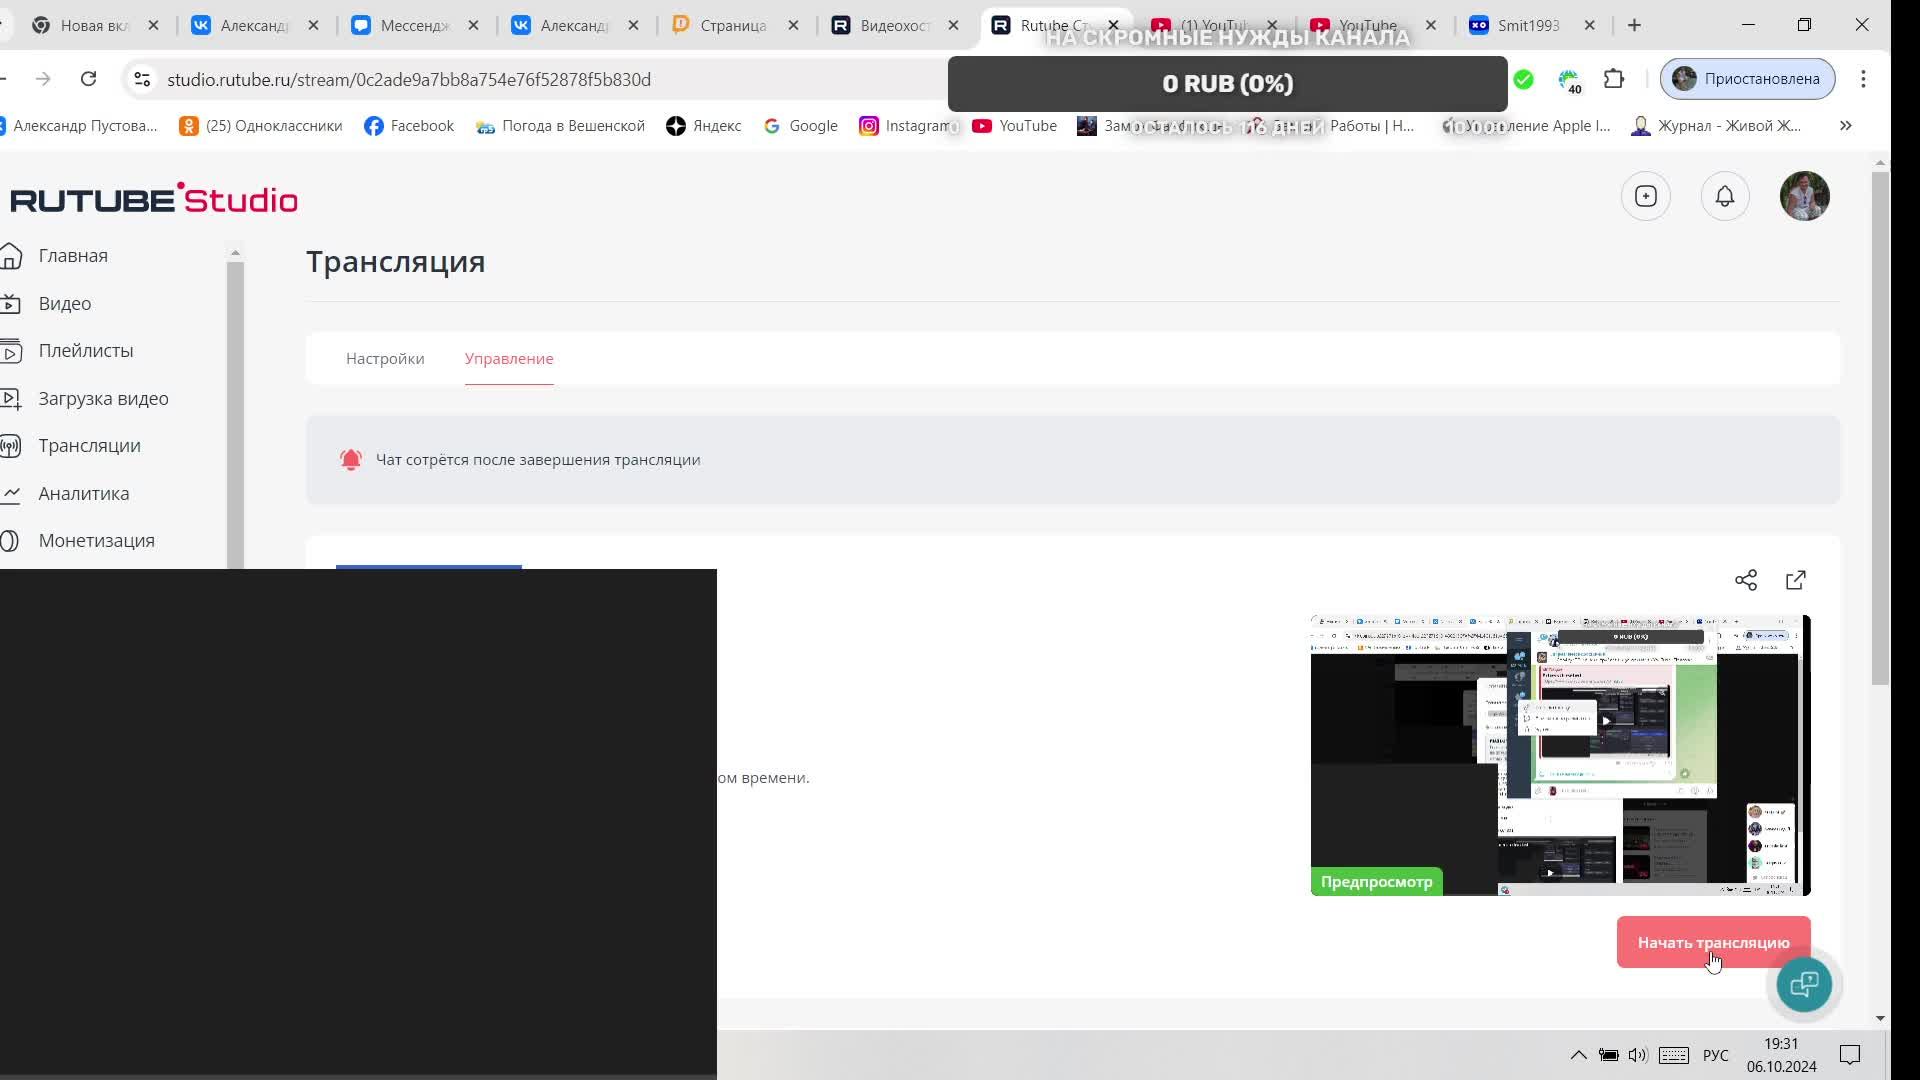Open the user avatar menu
Image resolution: width=1920 pixels, height=1080 pixels.
tap(1804, 196)
